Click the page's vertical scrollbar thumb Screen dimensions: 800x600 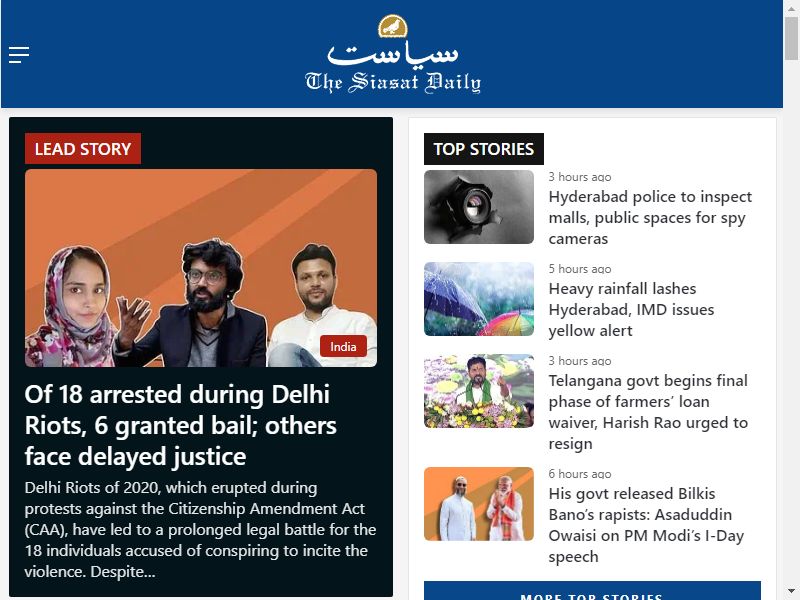pyautogui.click(x=791, y=38)
